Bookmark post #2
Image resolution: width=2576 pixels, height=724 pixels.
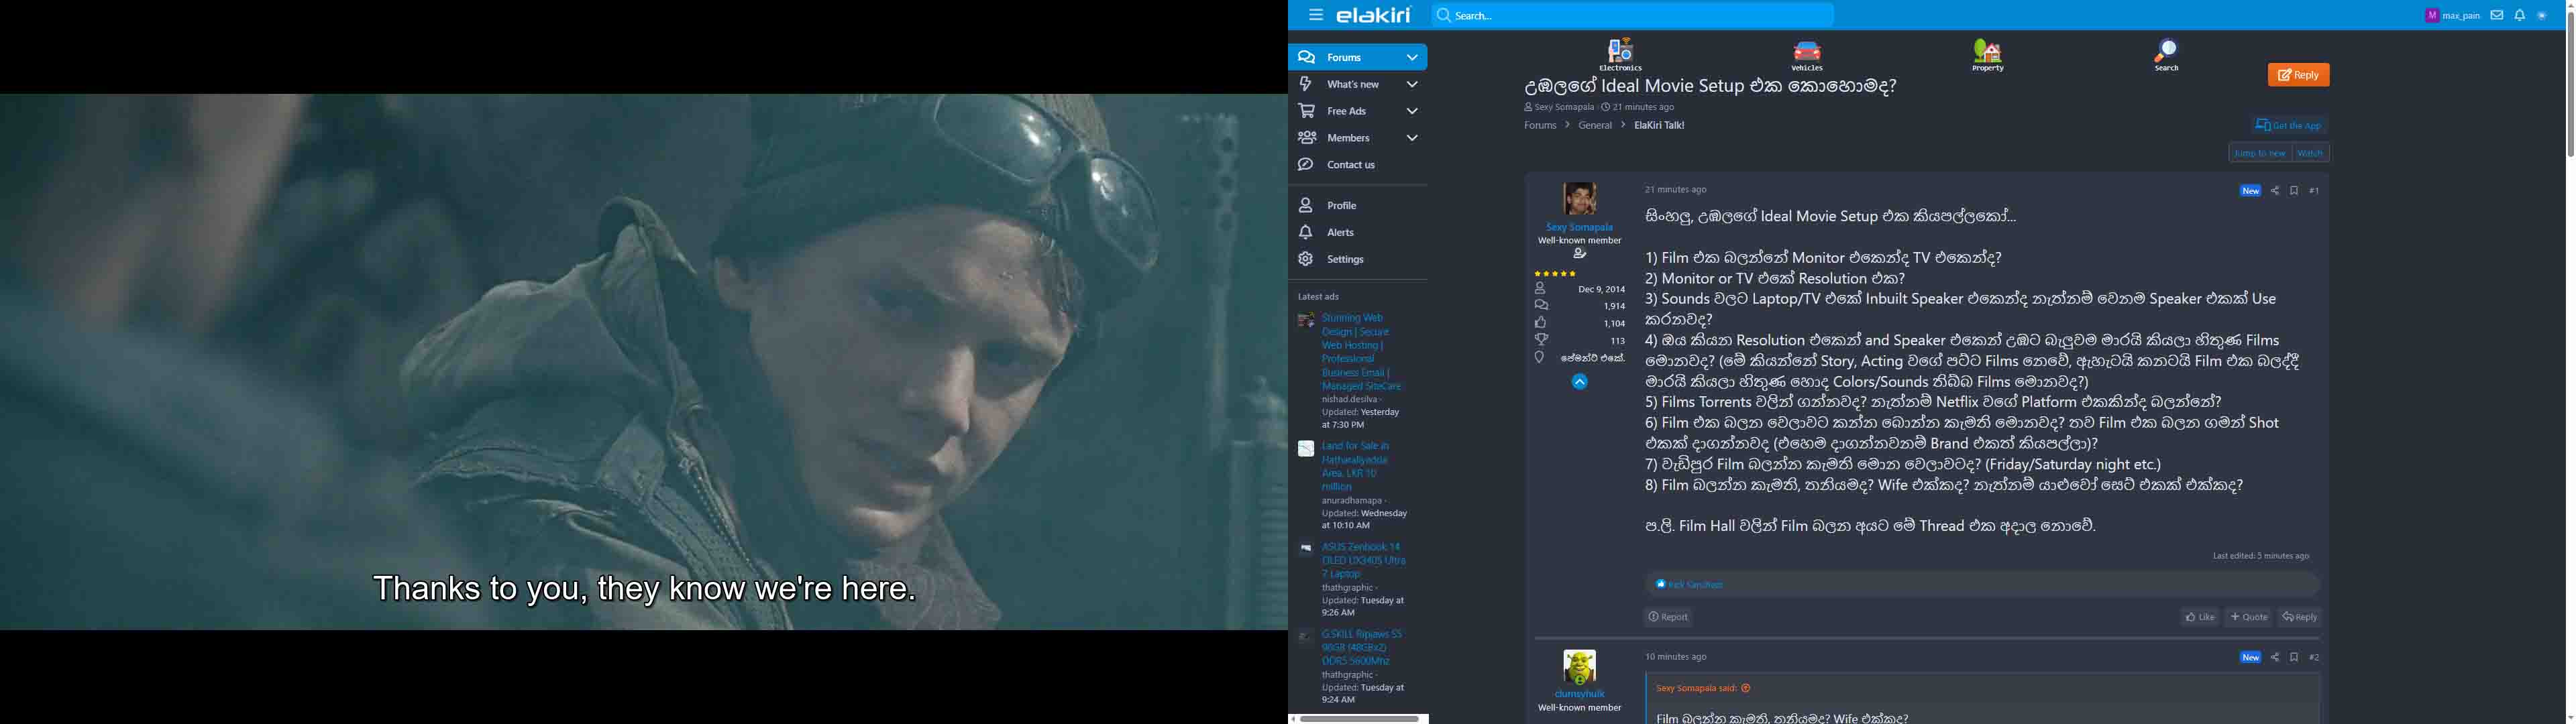point(2294,658)
